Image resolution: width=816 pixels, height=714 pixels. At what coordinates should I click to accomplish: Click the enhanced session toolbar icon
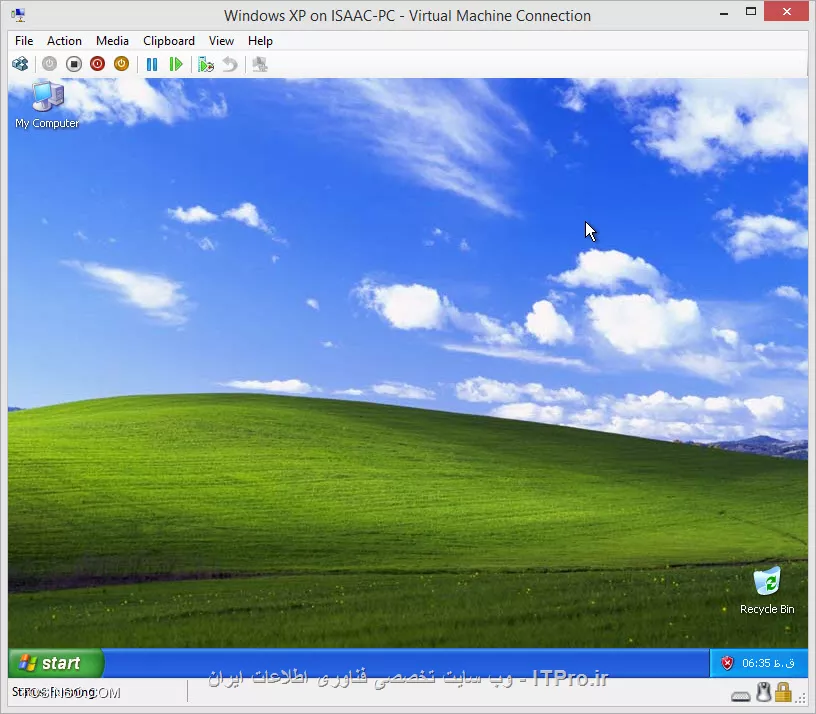pos(260,65)
